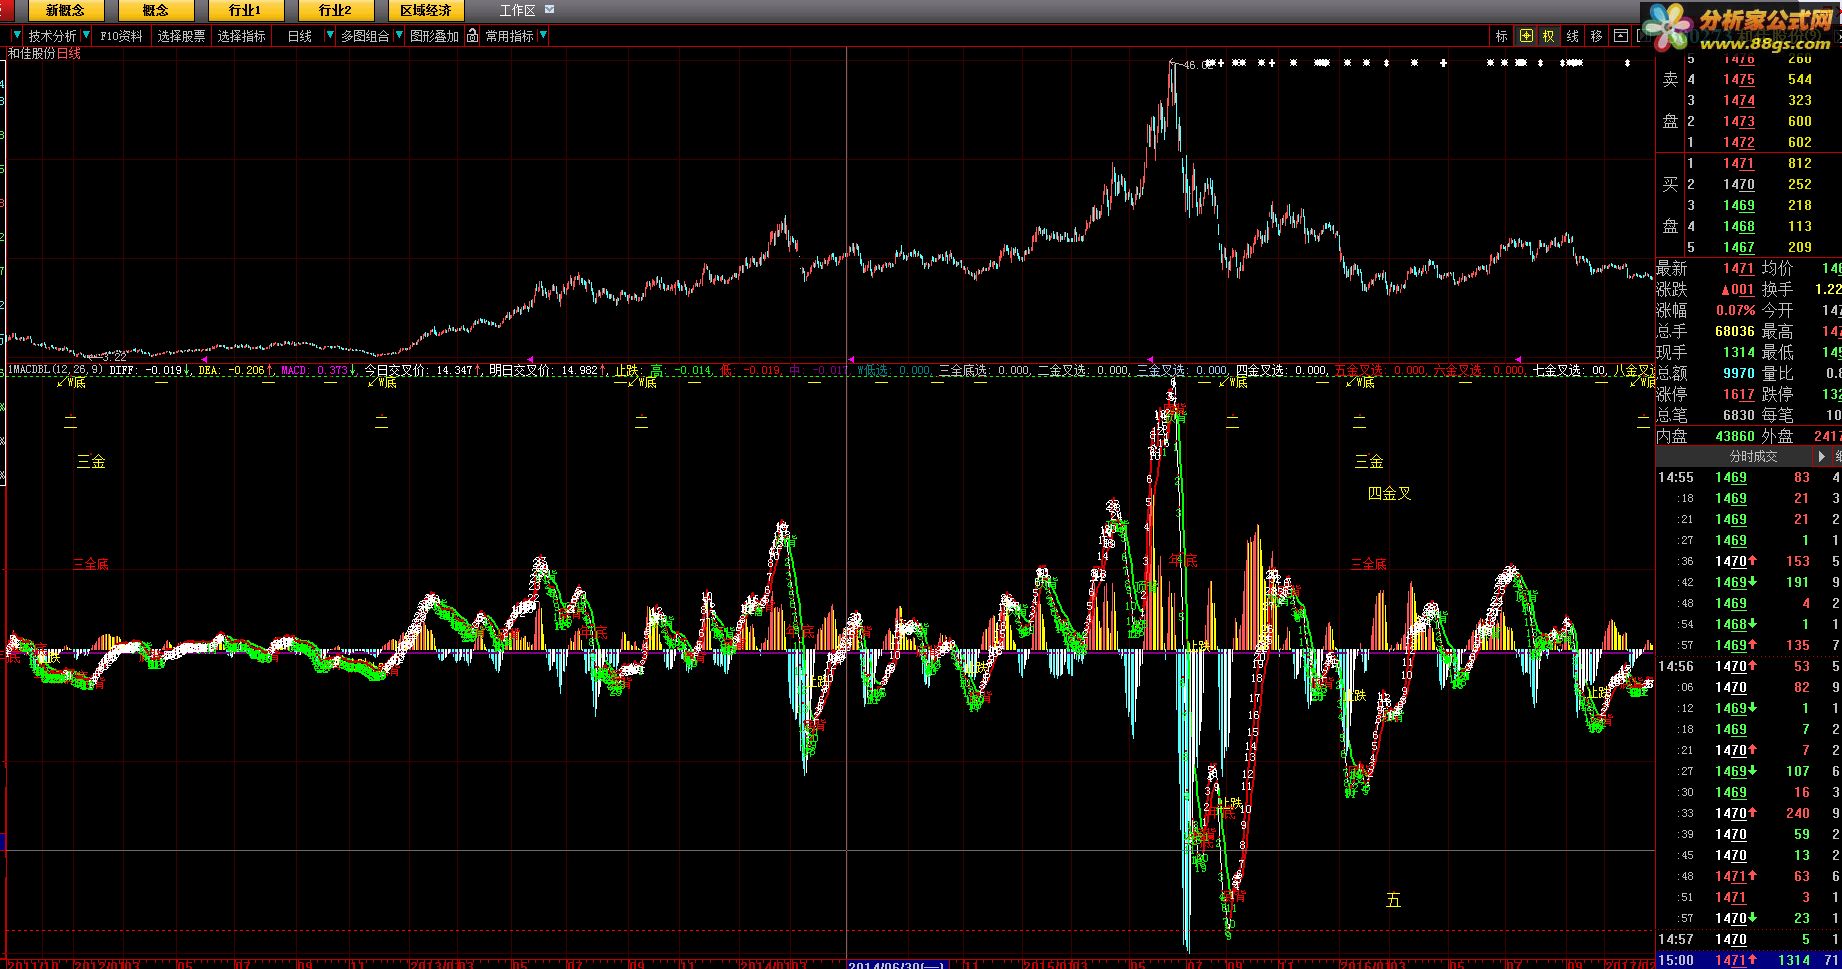This screenshot has width=1842, height=969.
Task: Open the 工作区 dropdown arrow
Action: point(548,10)
